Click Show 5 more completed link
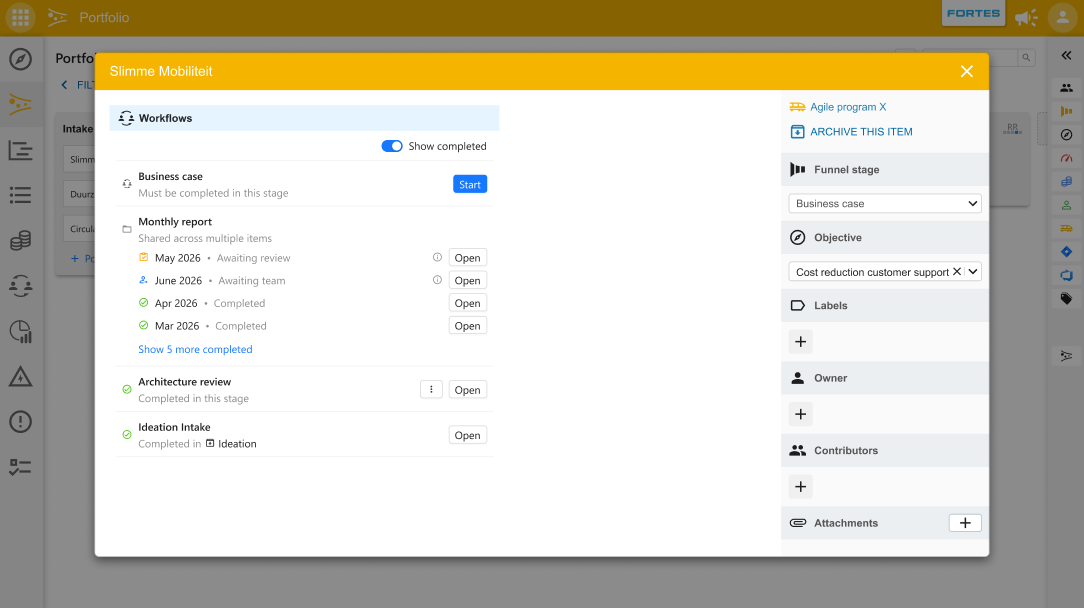 coord(195,349)
